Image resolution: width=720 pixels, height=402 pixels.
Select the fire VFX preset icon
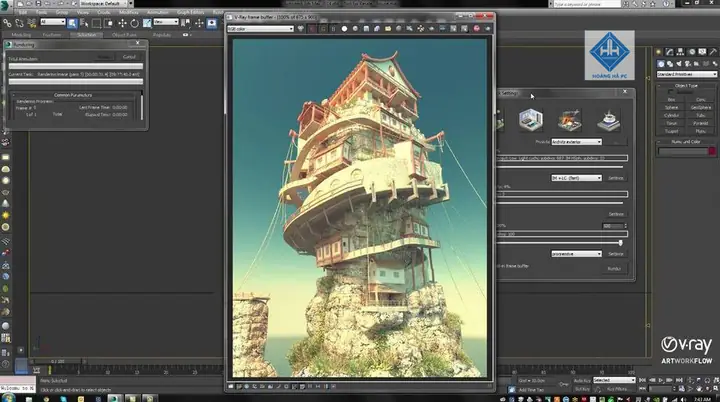569,119
